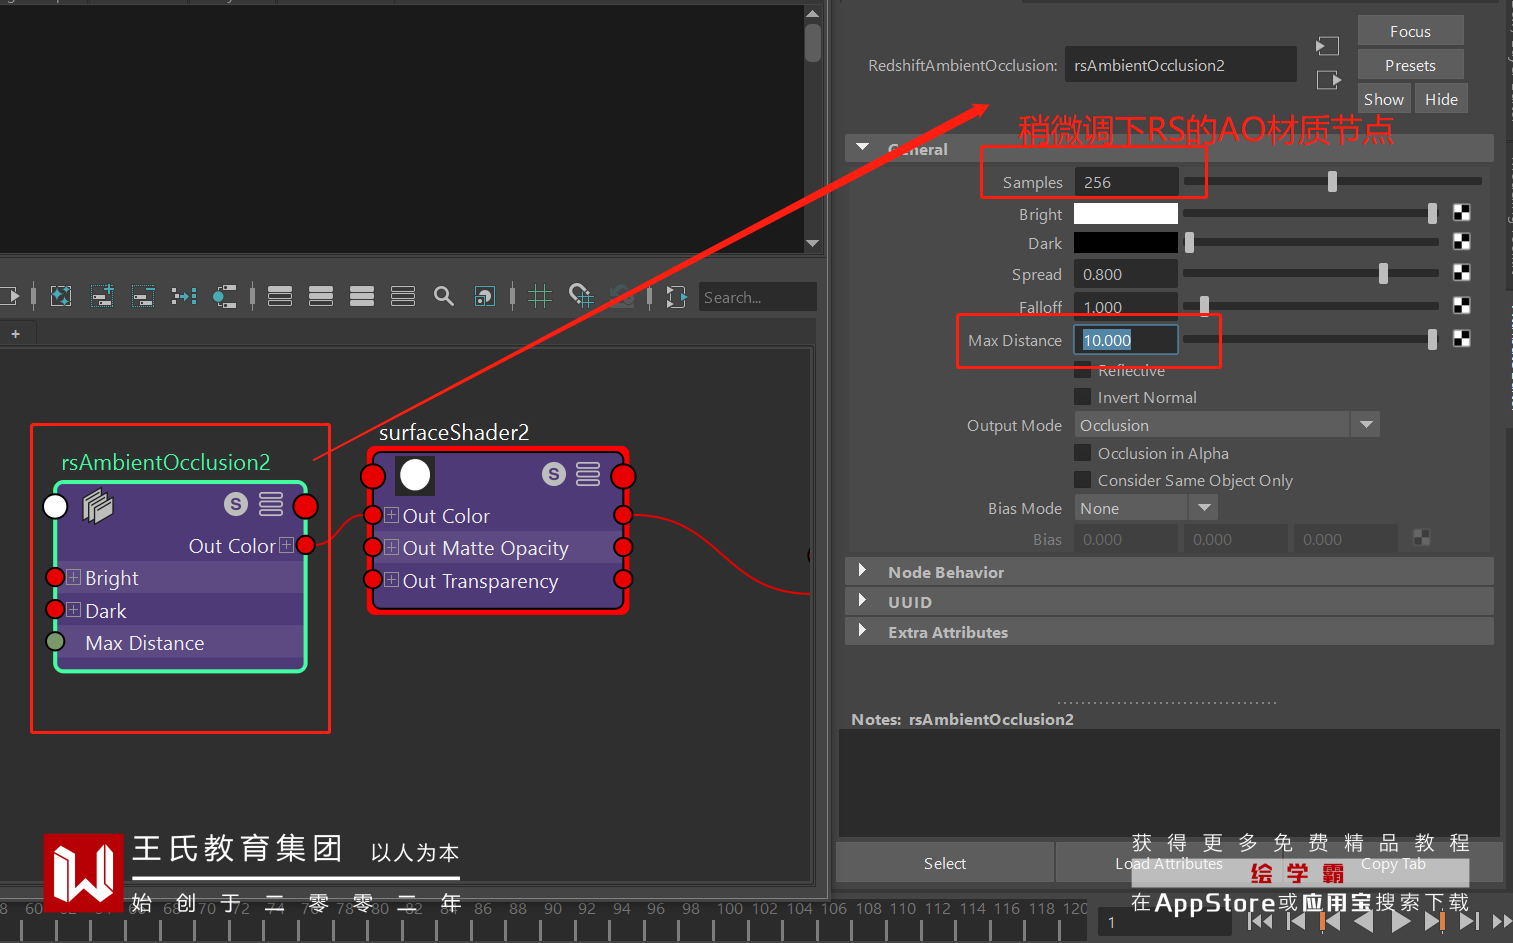Click the Select button
Viewport: 1513px width, 943px height.
click(945, 863)
